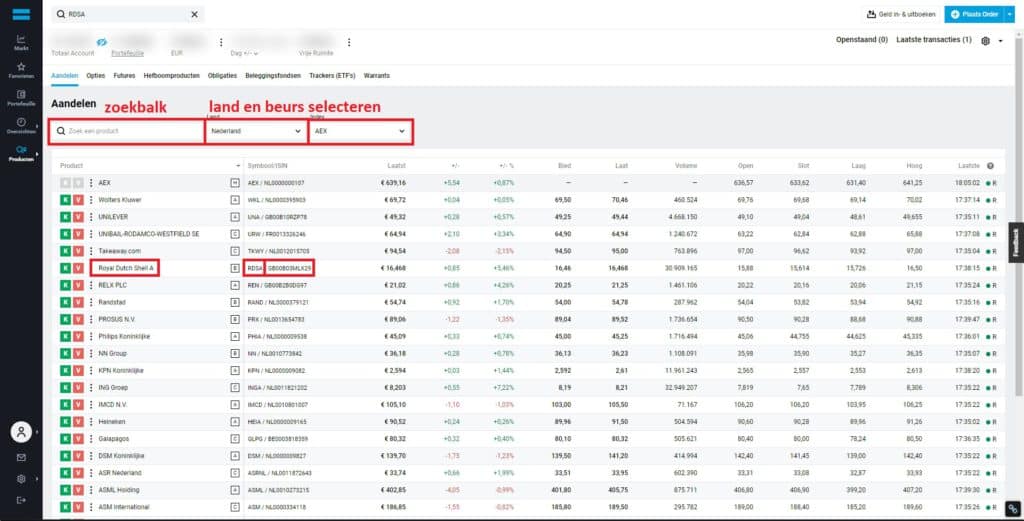Open the three-dot menu beside Vrije Ruimte
This screenshot has height=521, width=1024.
click(x=349, y=42)
